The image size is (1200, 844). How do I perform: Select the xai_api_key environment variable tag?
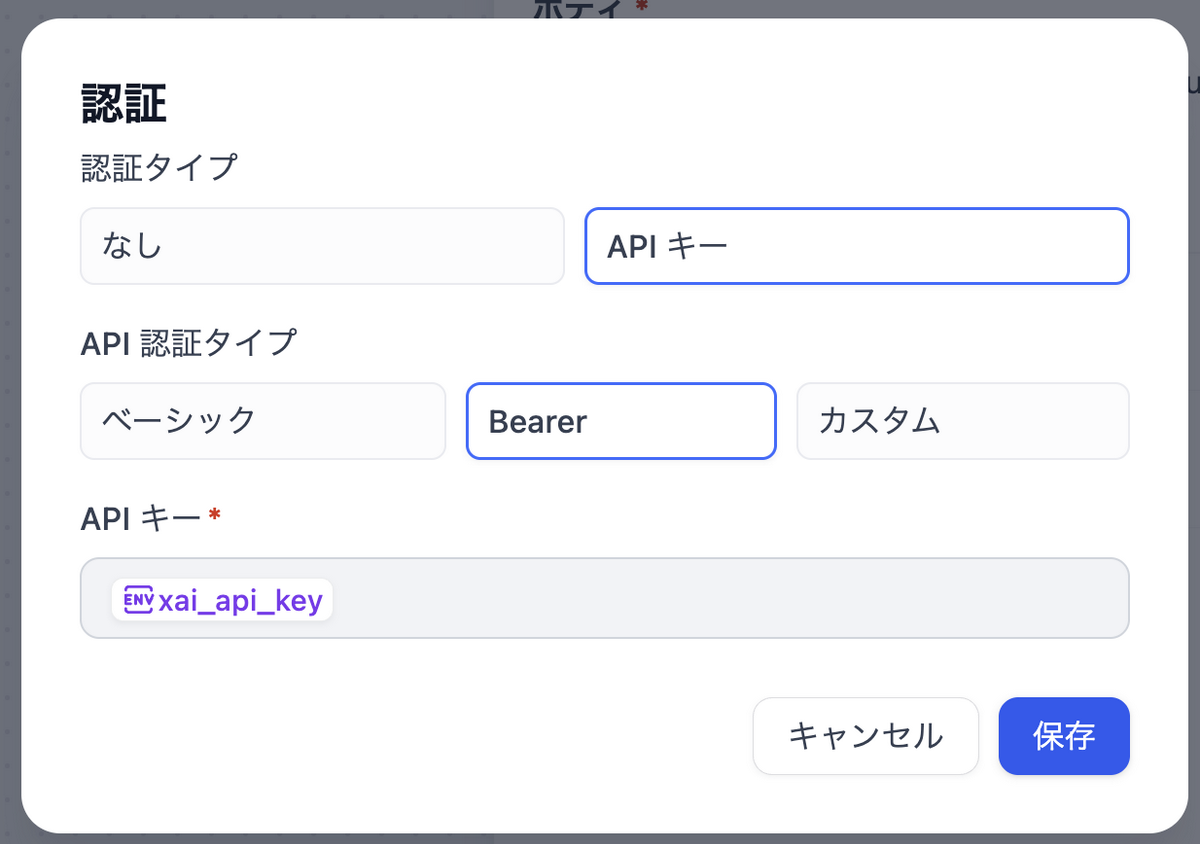pyautogui.click(x=222, y=599)
